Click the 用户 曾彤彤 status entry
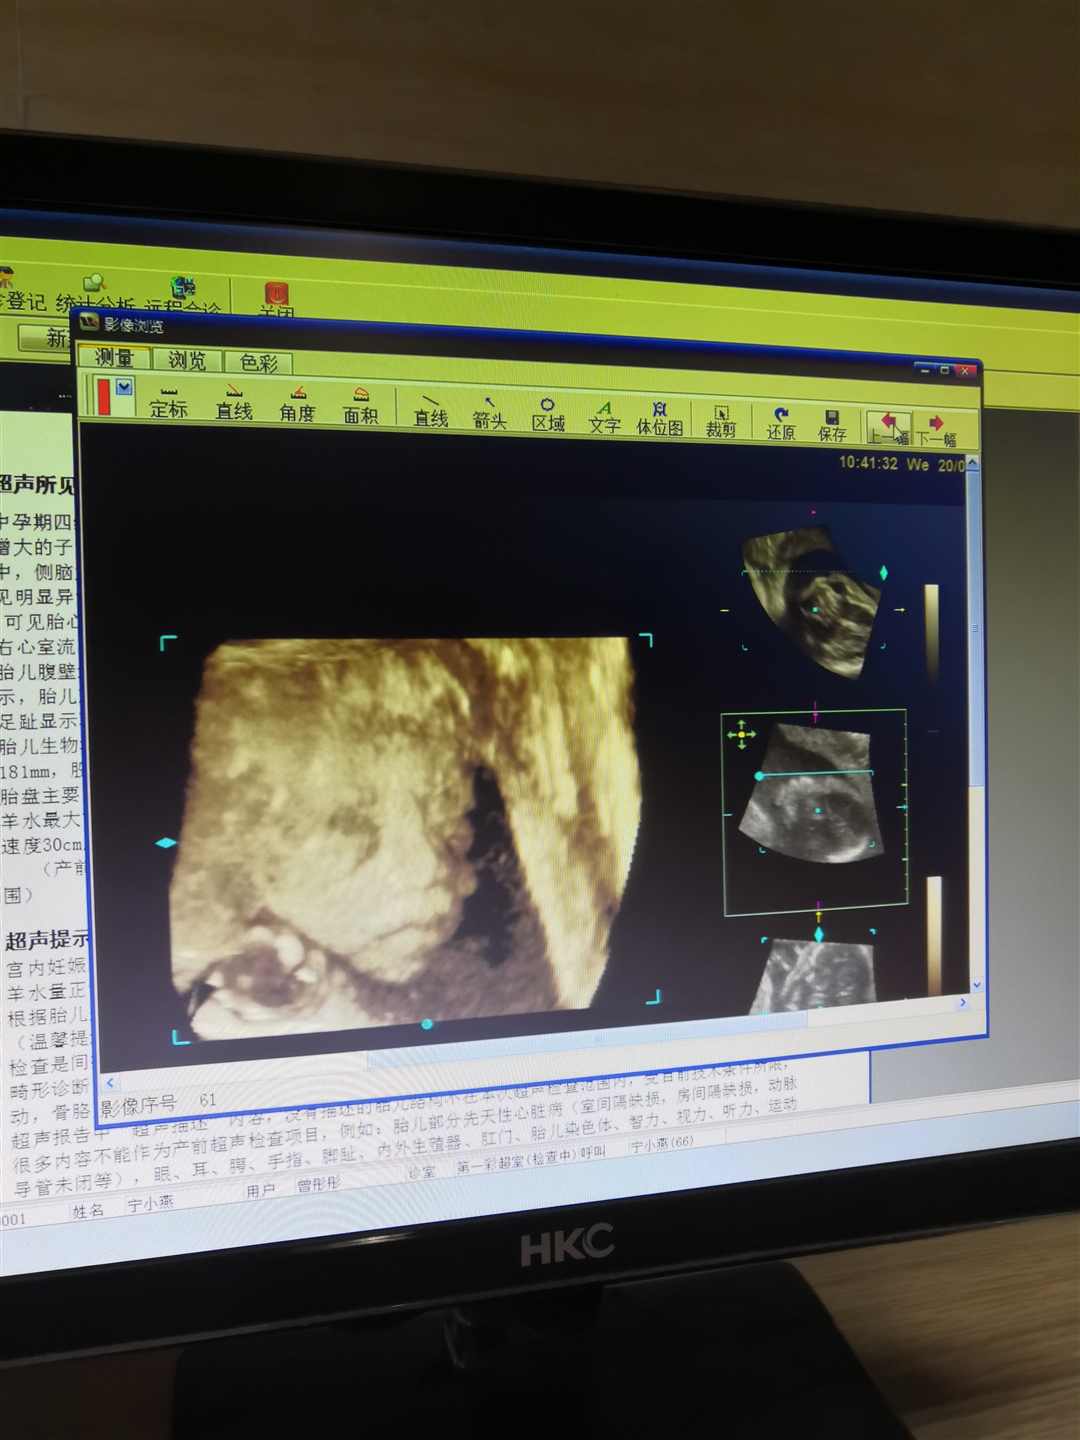 click(x=293, y=1187)
